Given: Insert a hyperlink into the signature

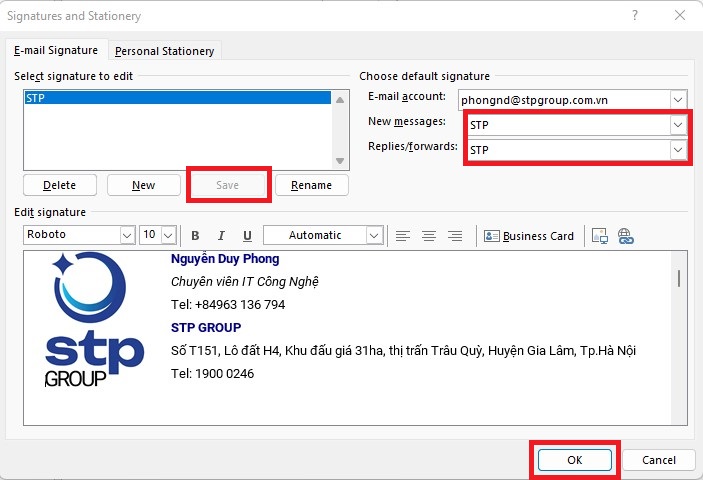Looking at the screenshot, I should pyautogui.click(x=626, y=236).
